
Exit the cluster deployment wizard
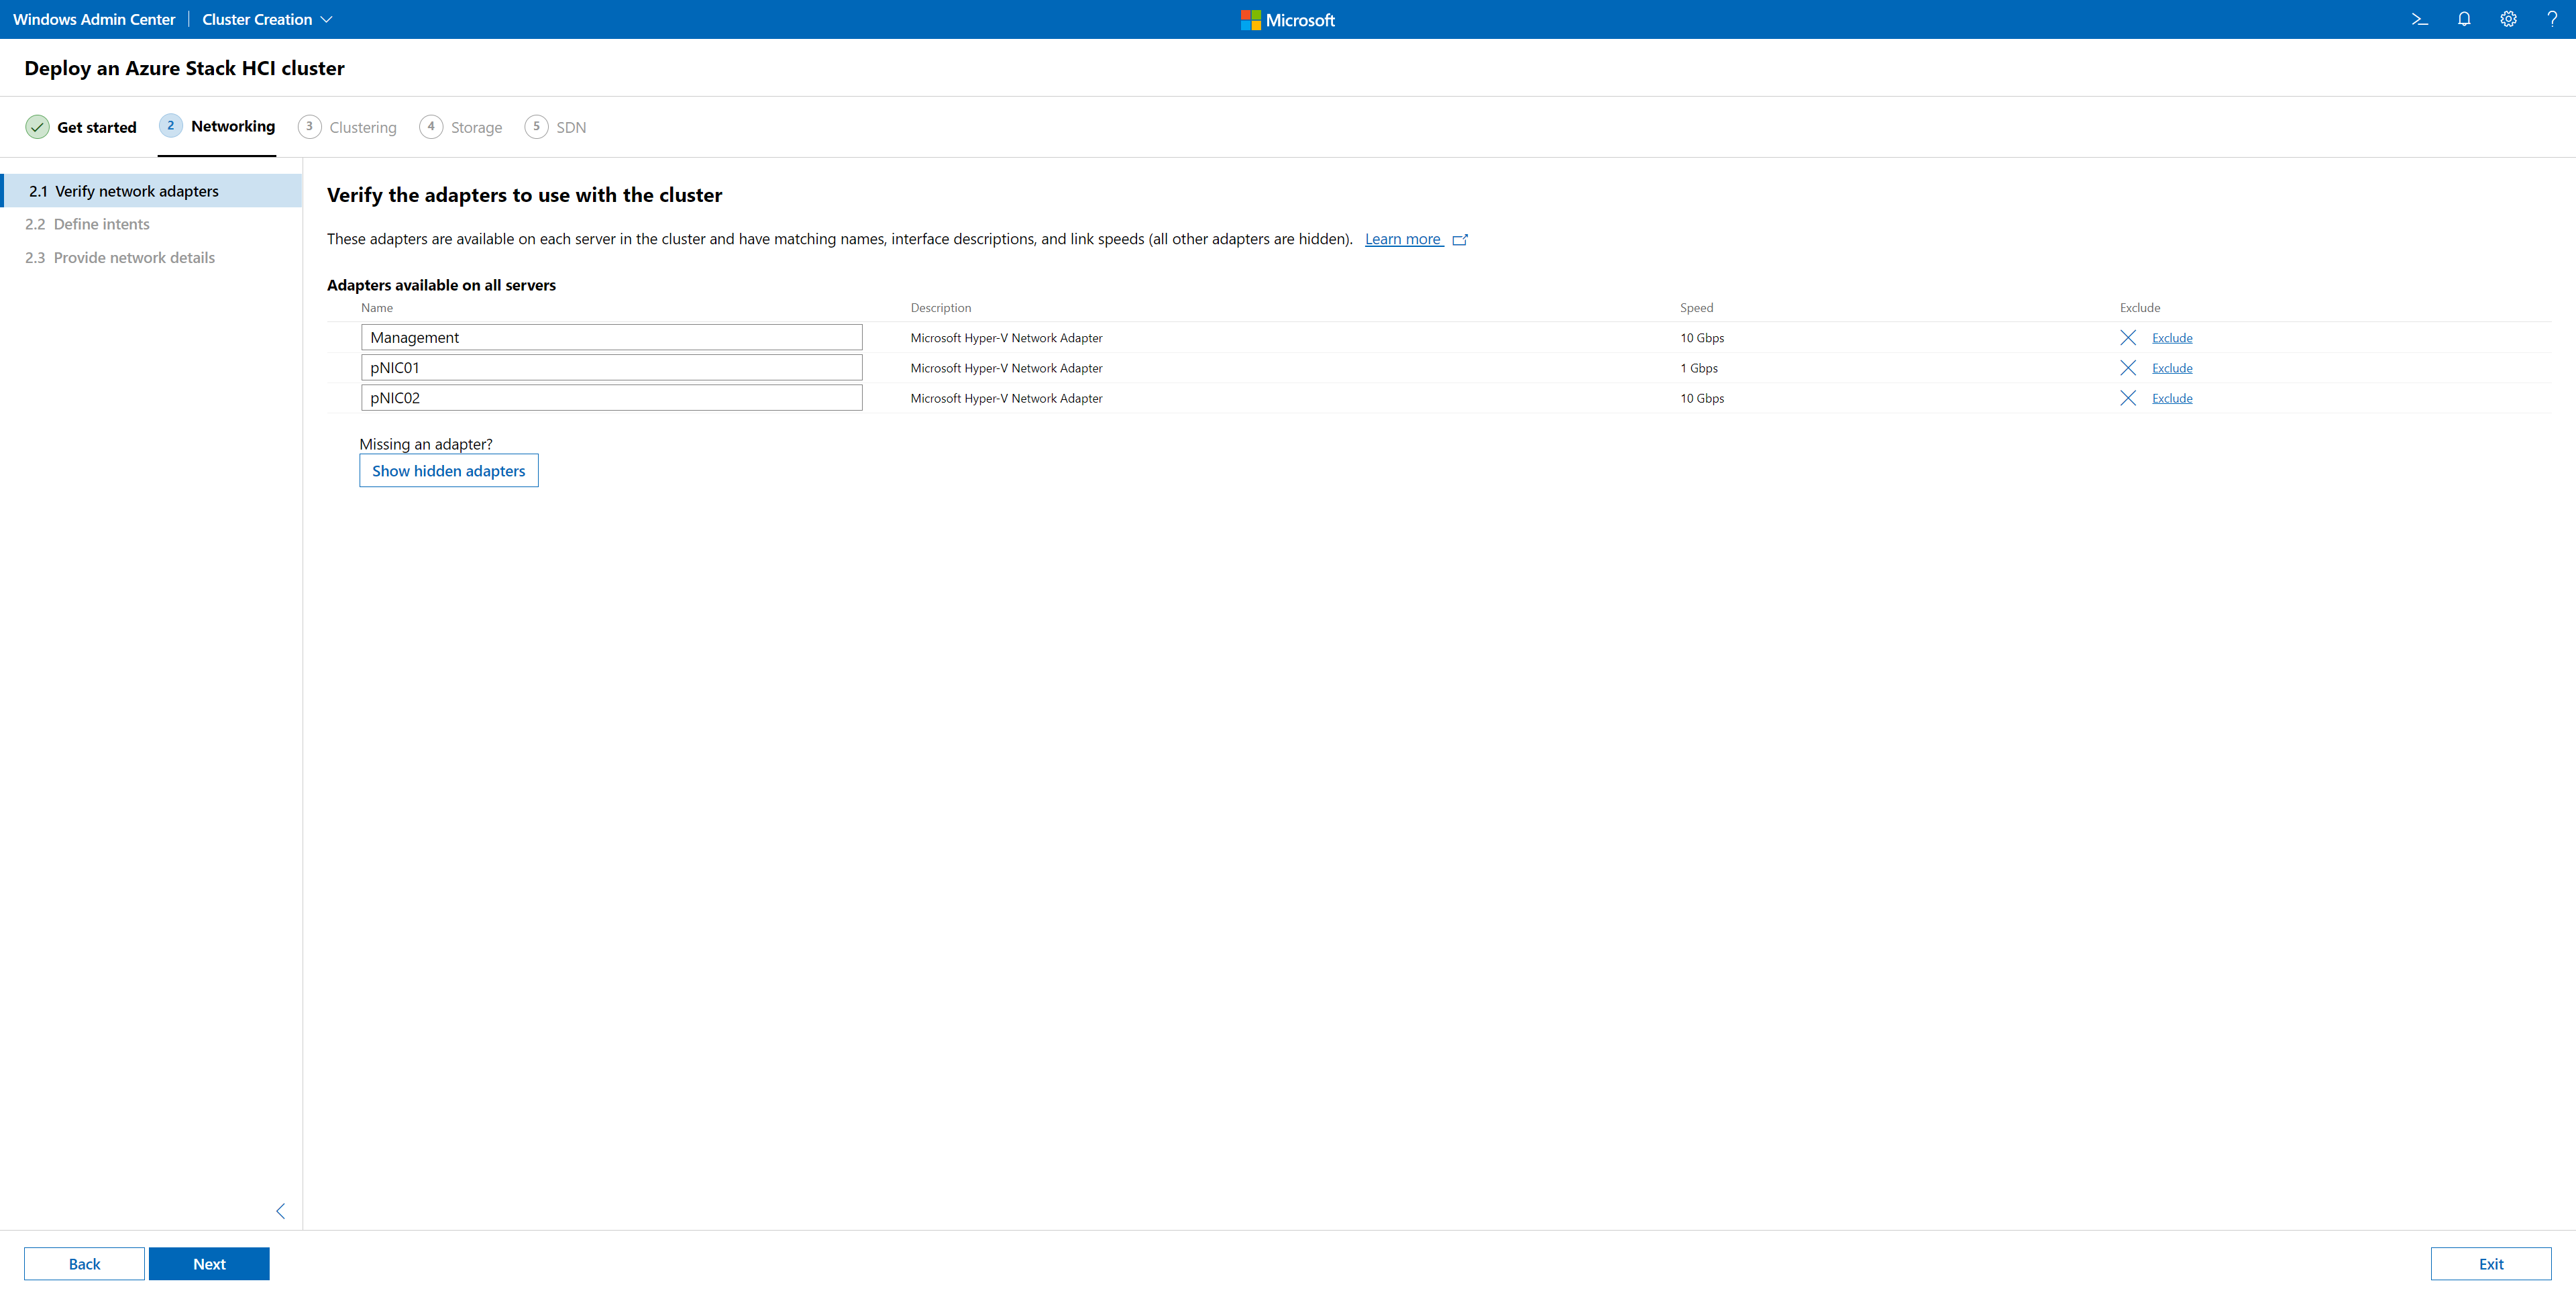pyautogui.click(x=2490, y=1264)
